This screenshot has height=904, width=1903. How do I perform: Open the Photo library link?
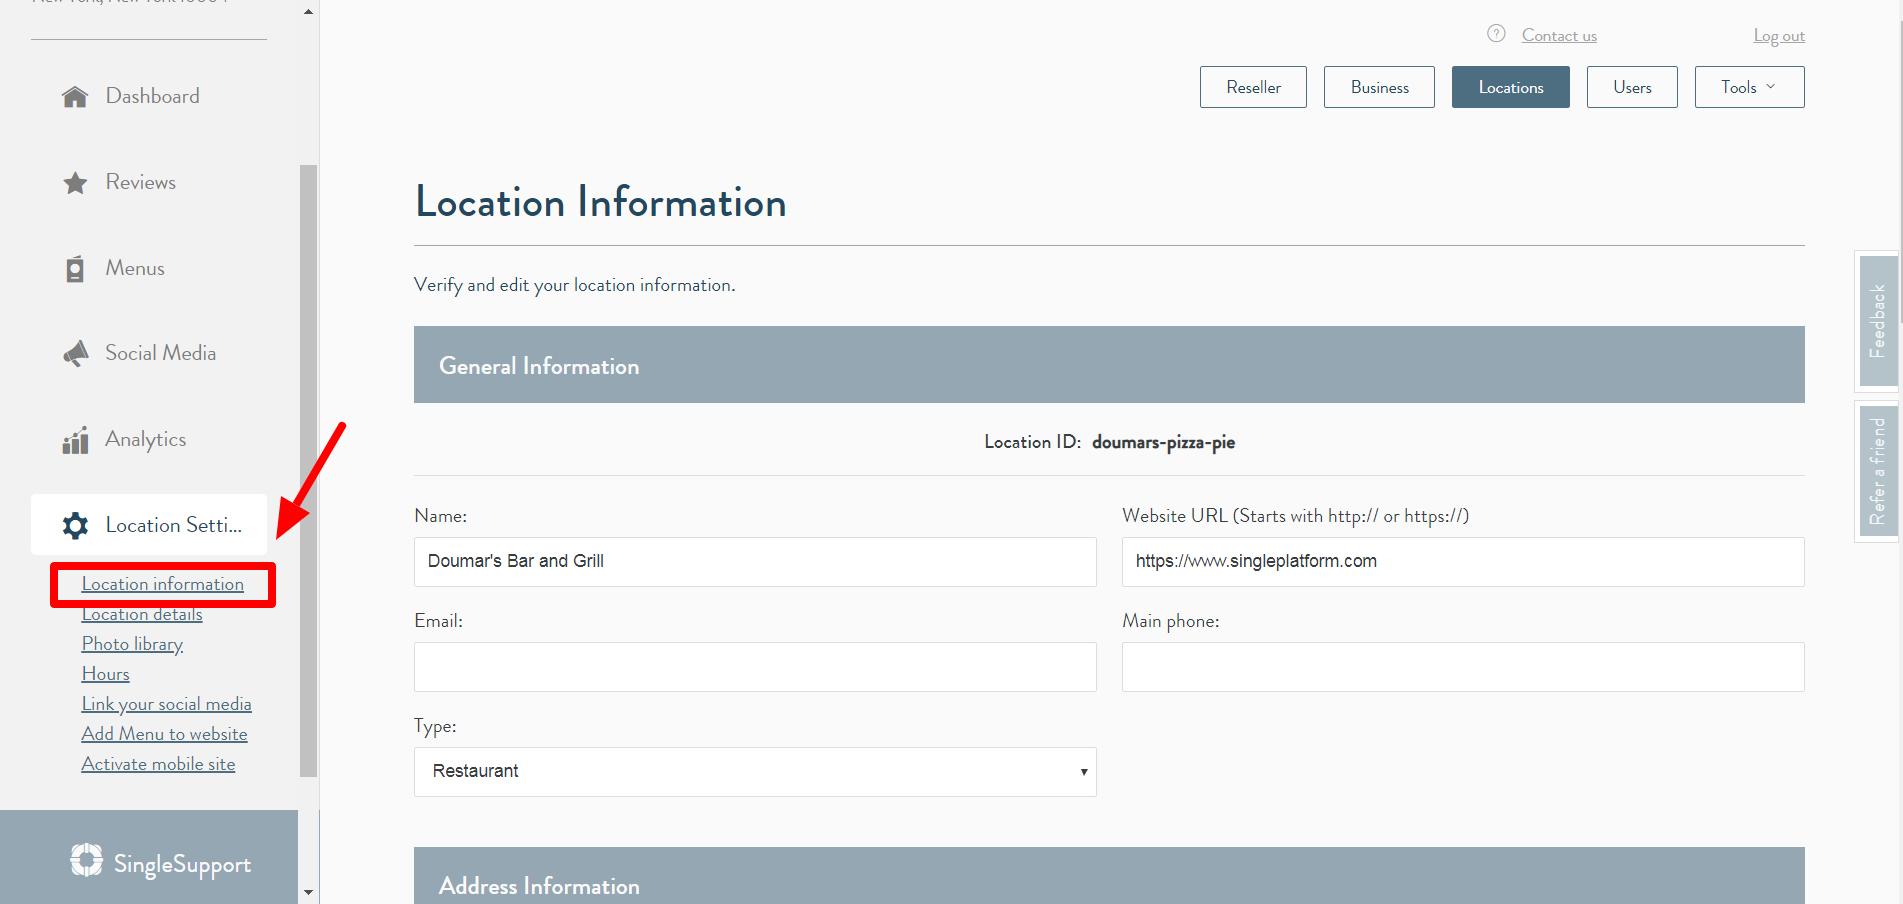coord(132,644)
